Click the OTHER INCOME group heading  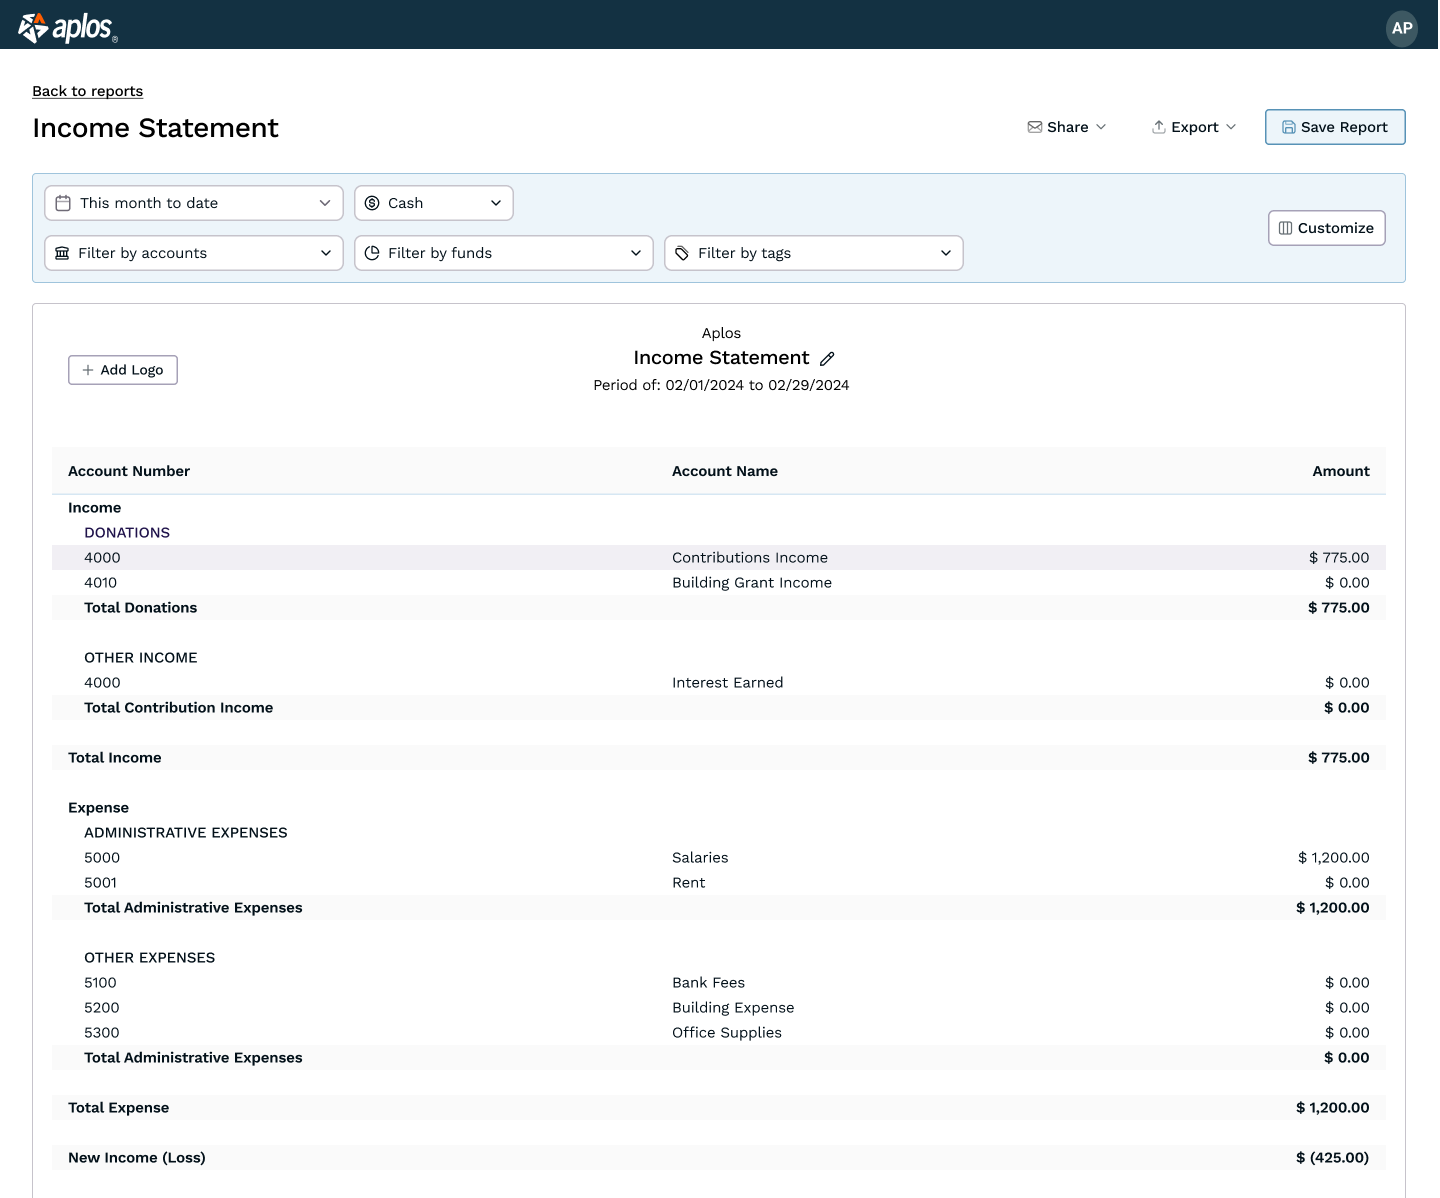point(141,658)
